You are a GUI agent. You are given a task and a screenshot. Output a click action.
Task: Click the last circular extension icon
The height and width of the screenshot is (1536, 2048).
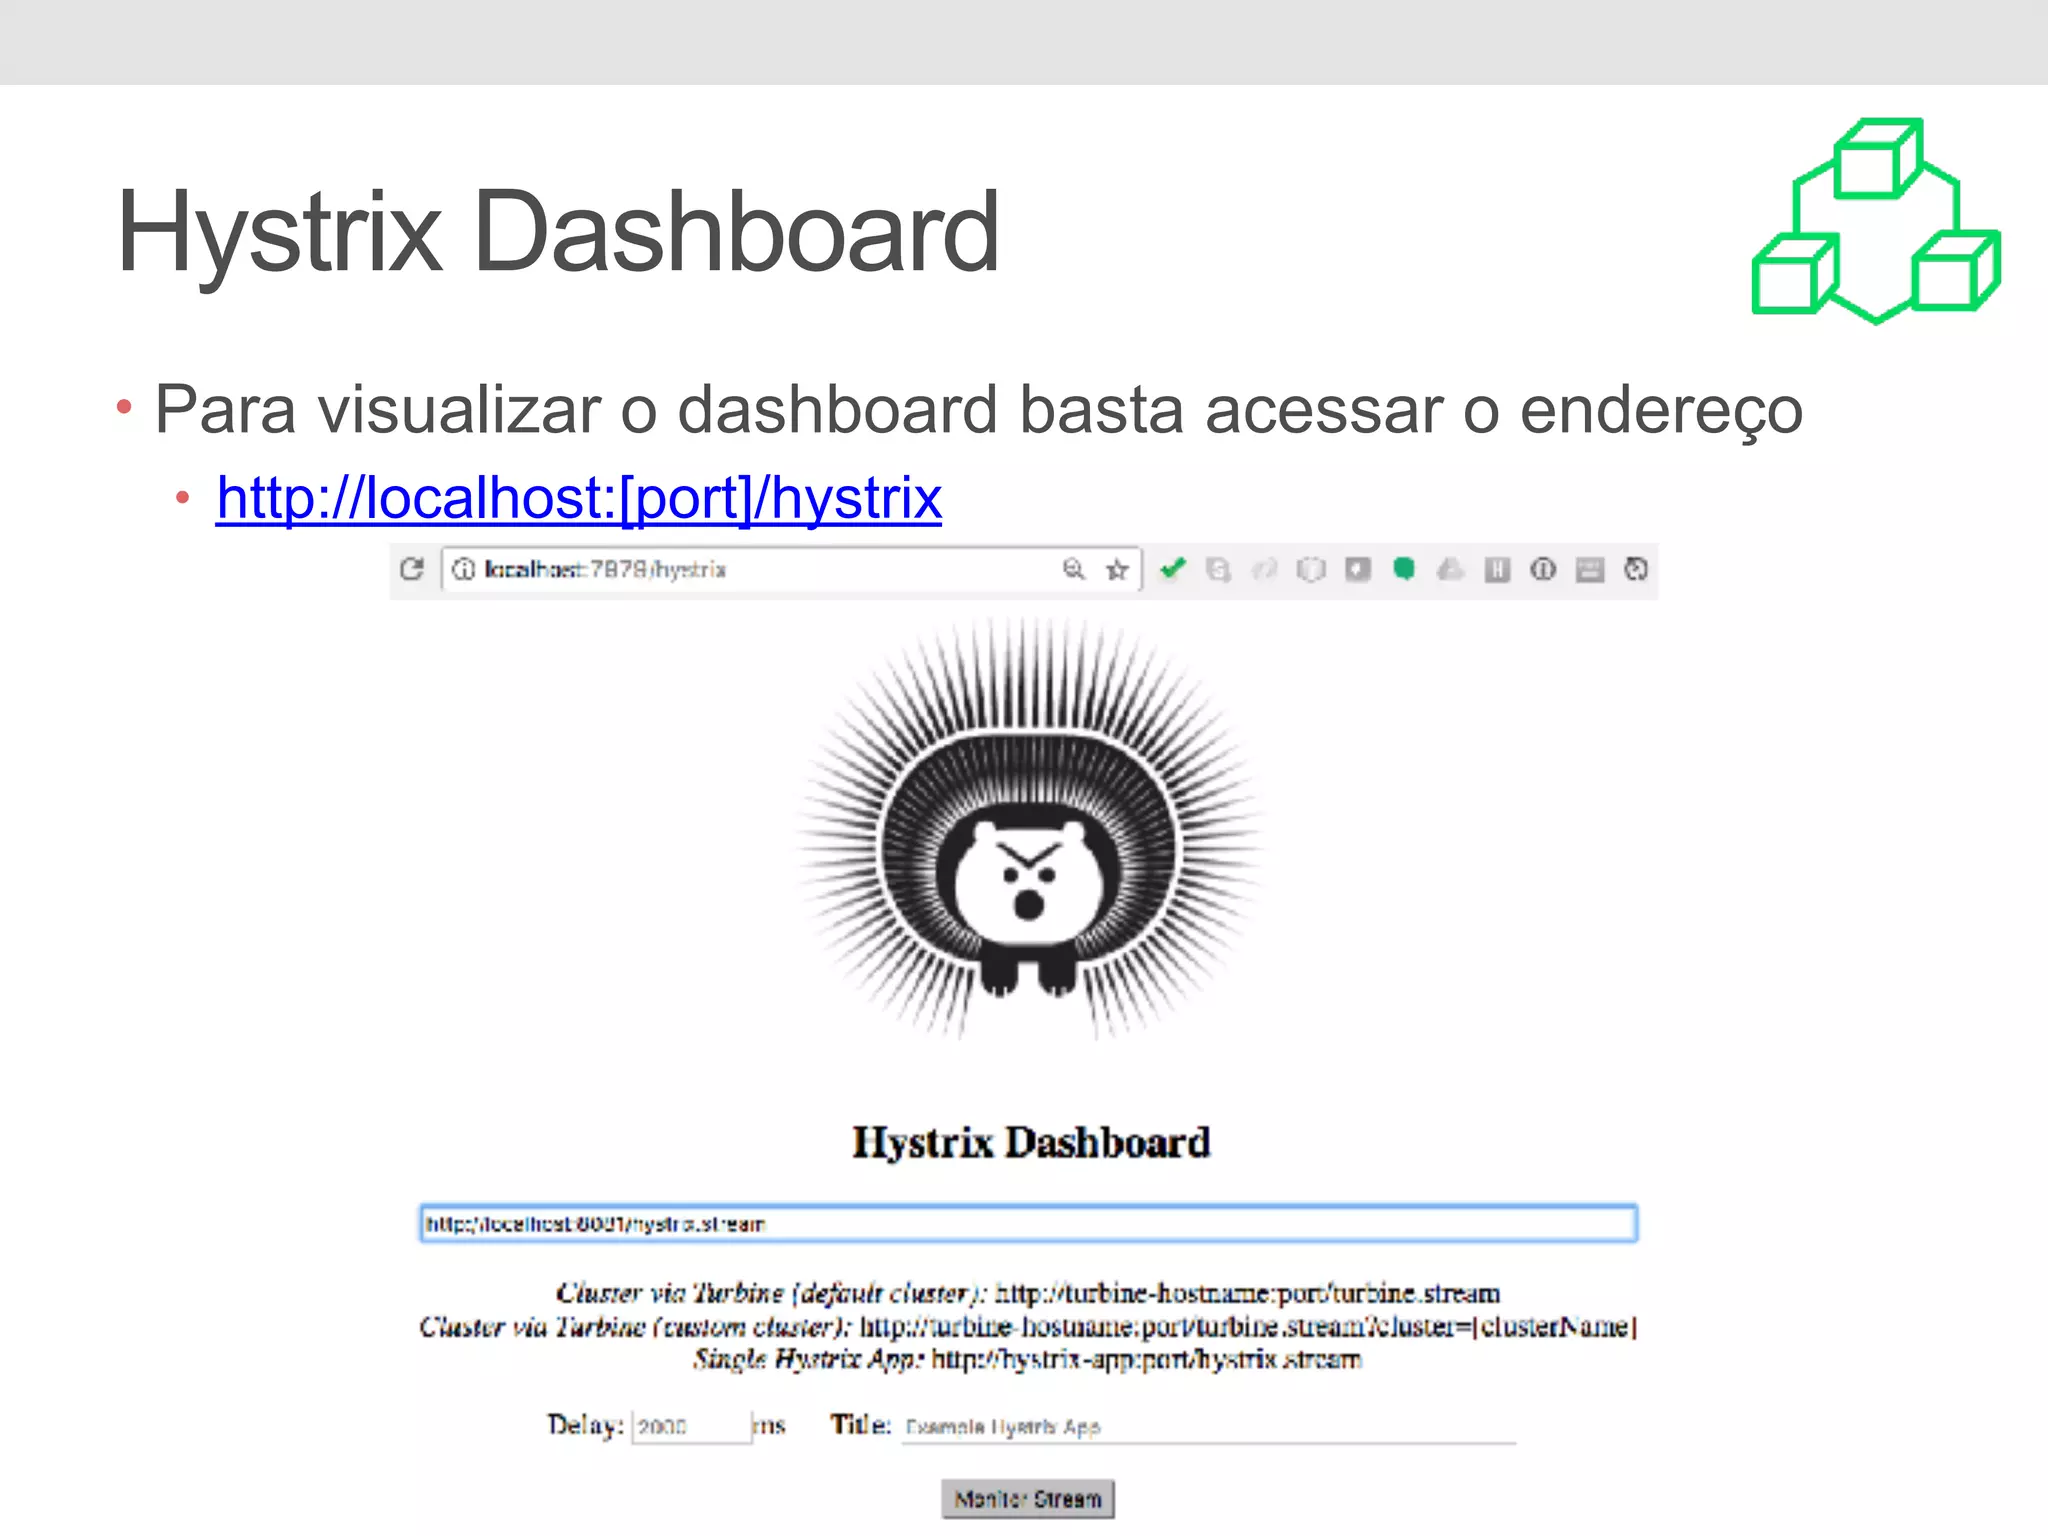(1636, 569)
